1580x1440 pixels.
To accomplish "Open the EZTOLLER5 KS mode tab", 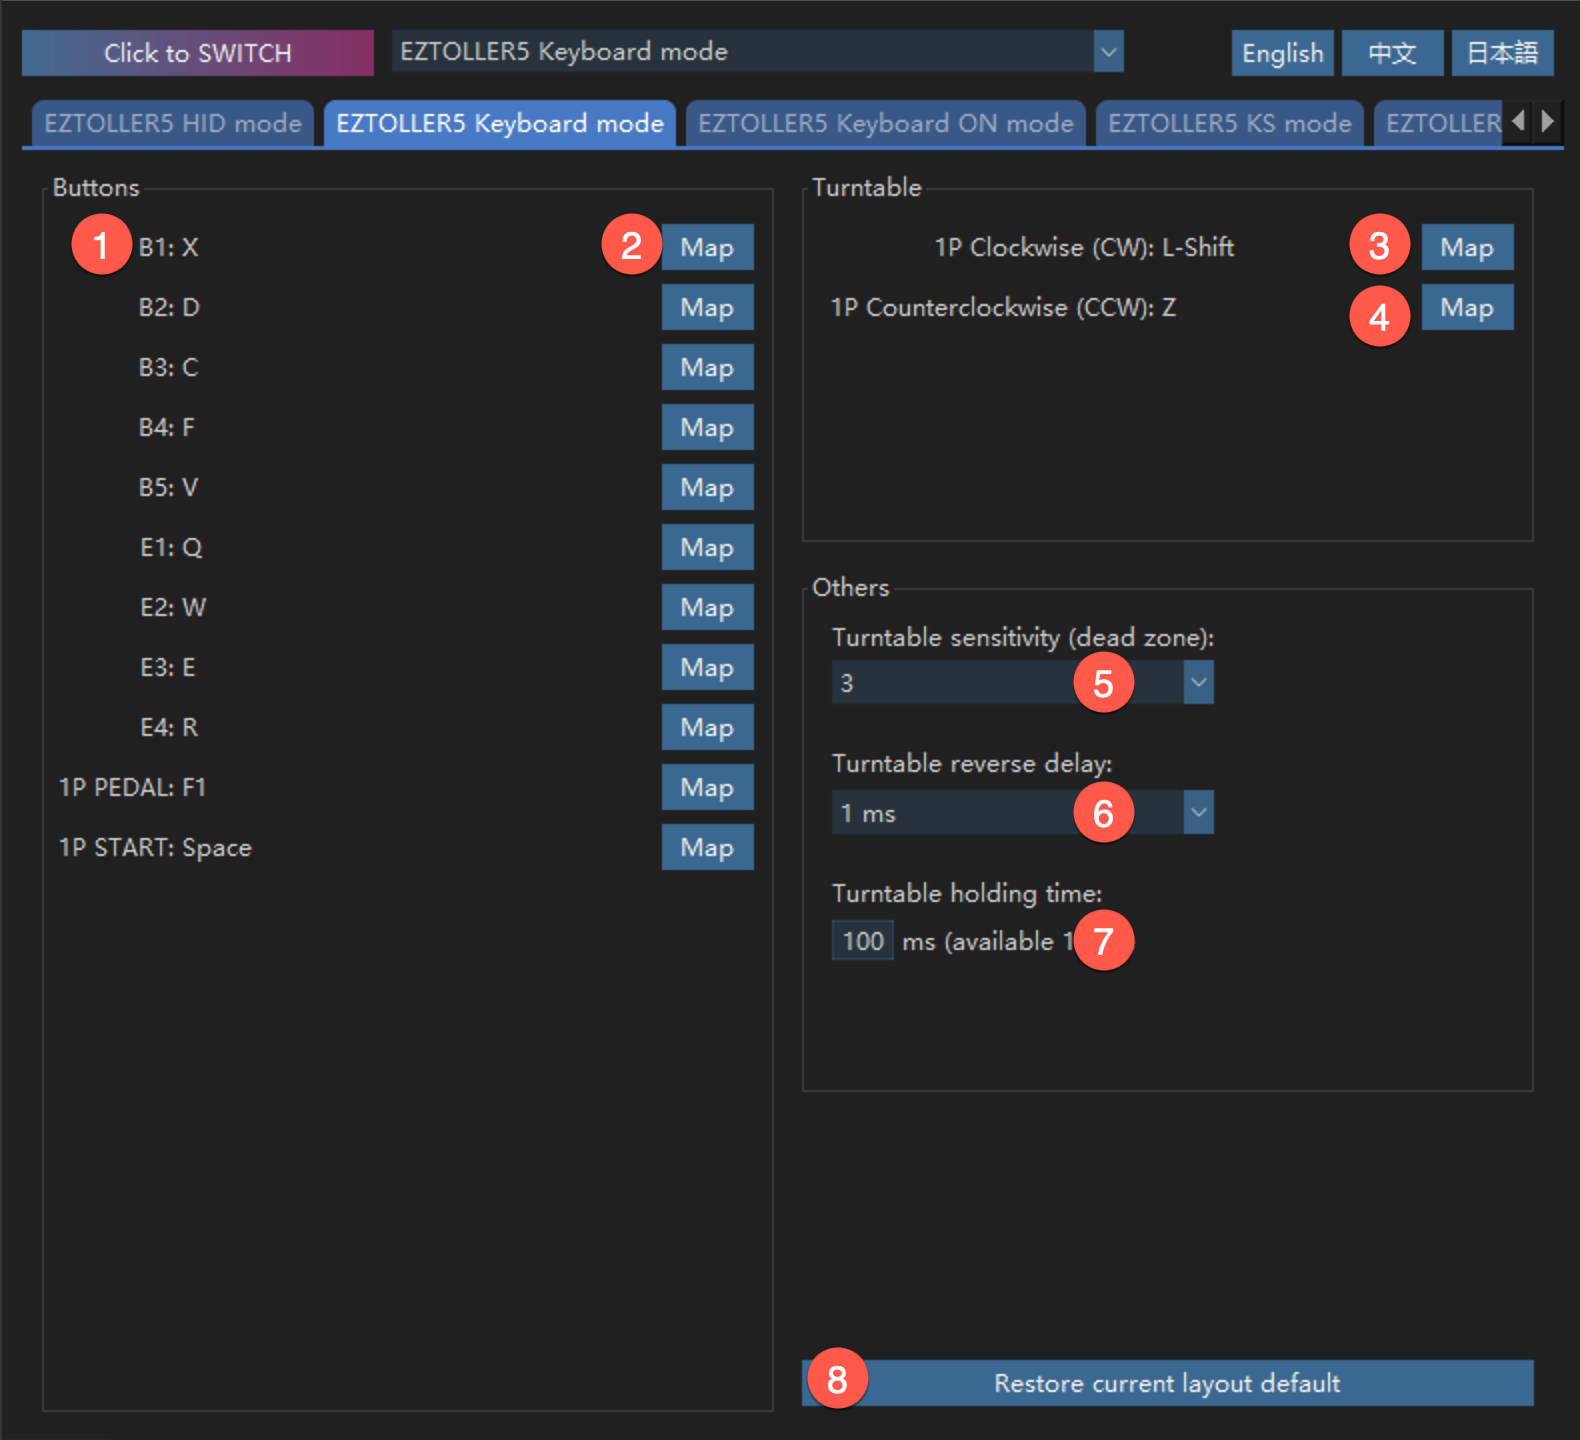I will click(x=1230, y=123).
